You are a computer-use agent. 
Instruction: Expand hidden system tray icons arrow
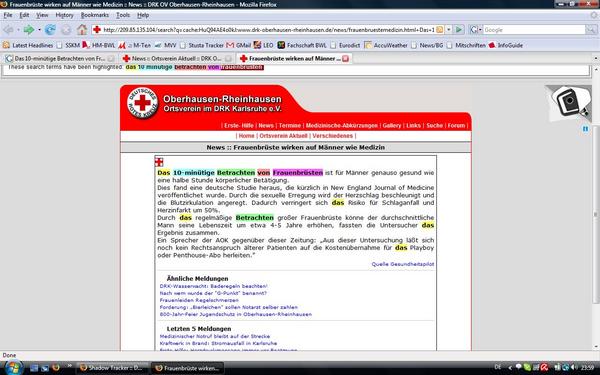tap(510, 368)
